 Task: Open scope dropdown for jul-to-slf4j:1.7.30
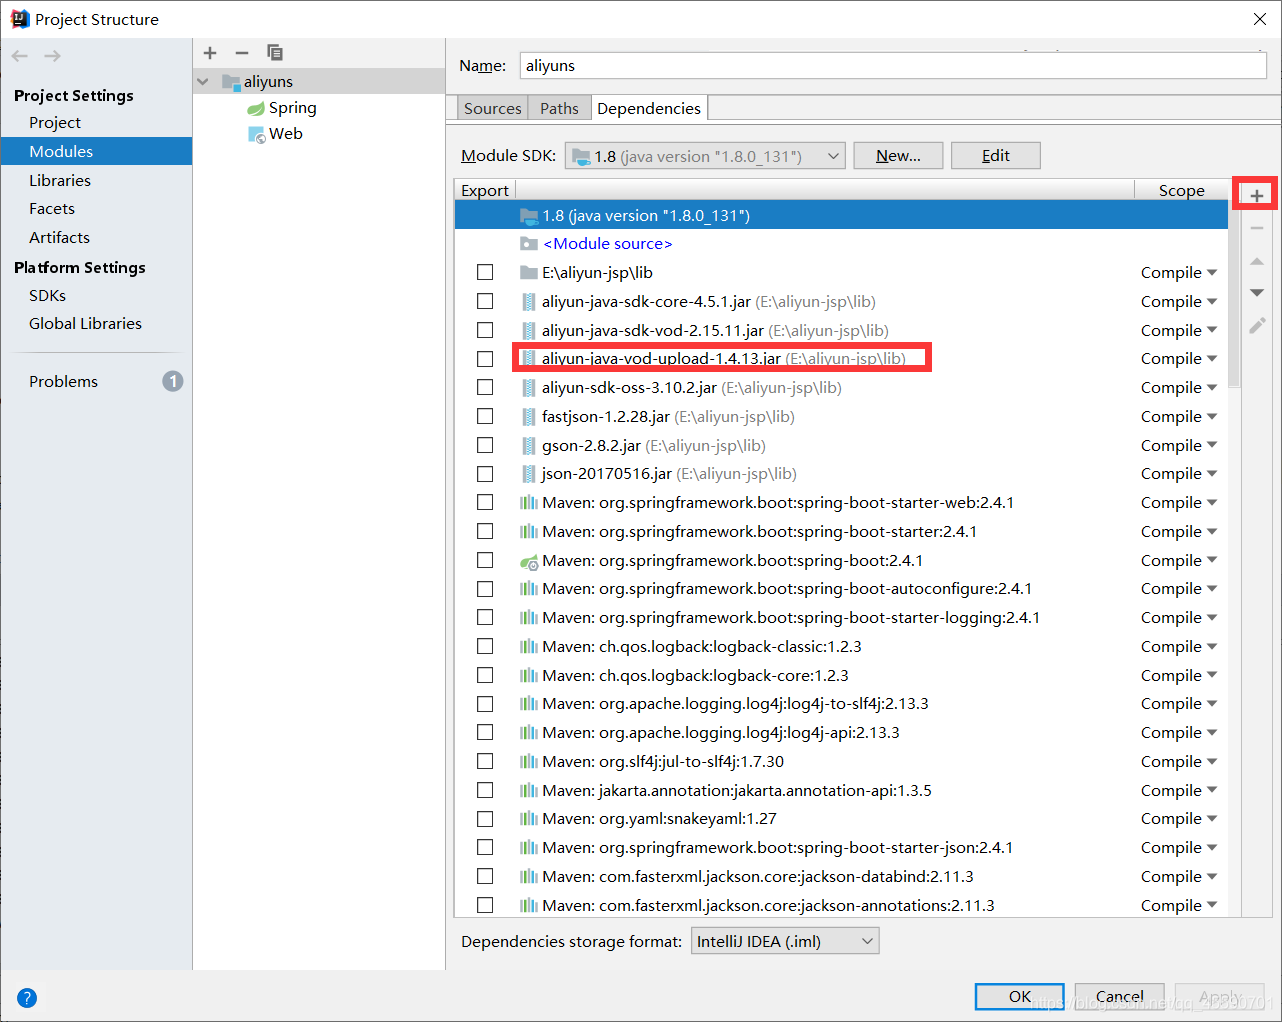pyautogui.click(x=1179, y=762)
